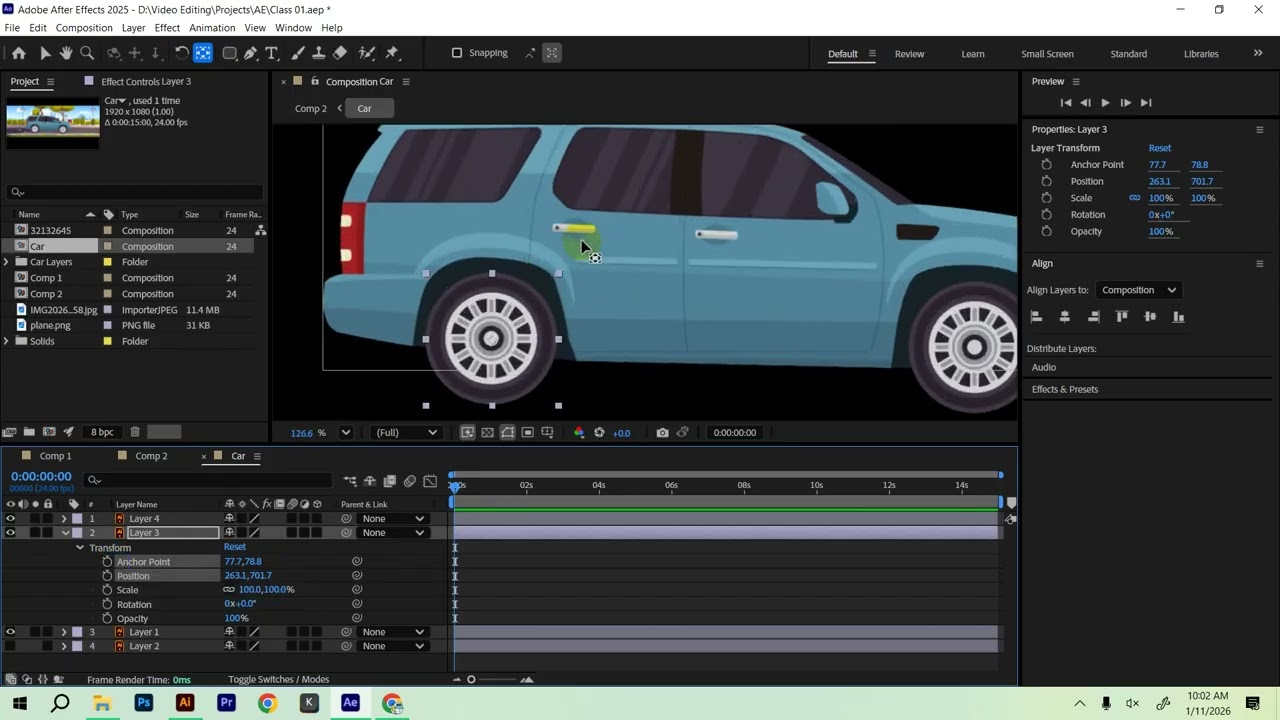Click Toggle Switches / Modes

[x=278, y=680]
